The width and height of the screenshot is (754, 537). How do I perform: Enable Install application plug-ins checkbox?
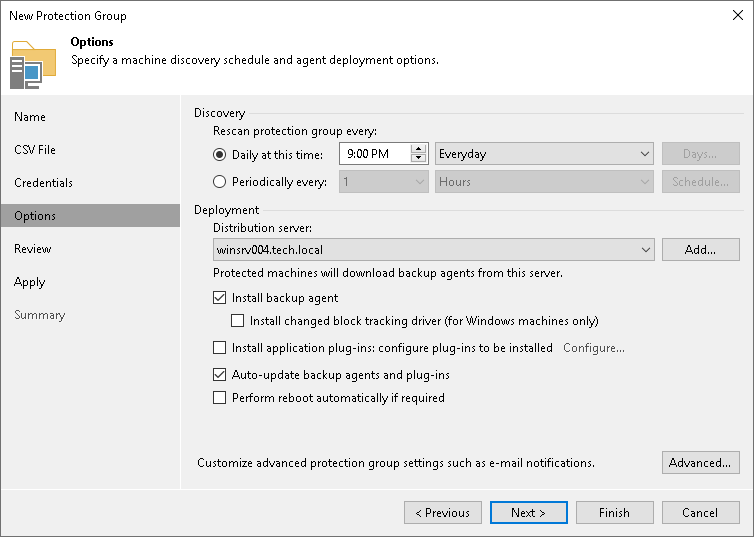click(x=219, y=348)
